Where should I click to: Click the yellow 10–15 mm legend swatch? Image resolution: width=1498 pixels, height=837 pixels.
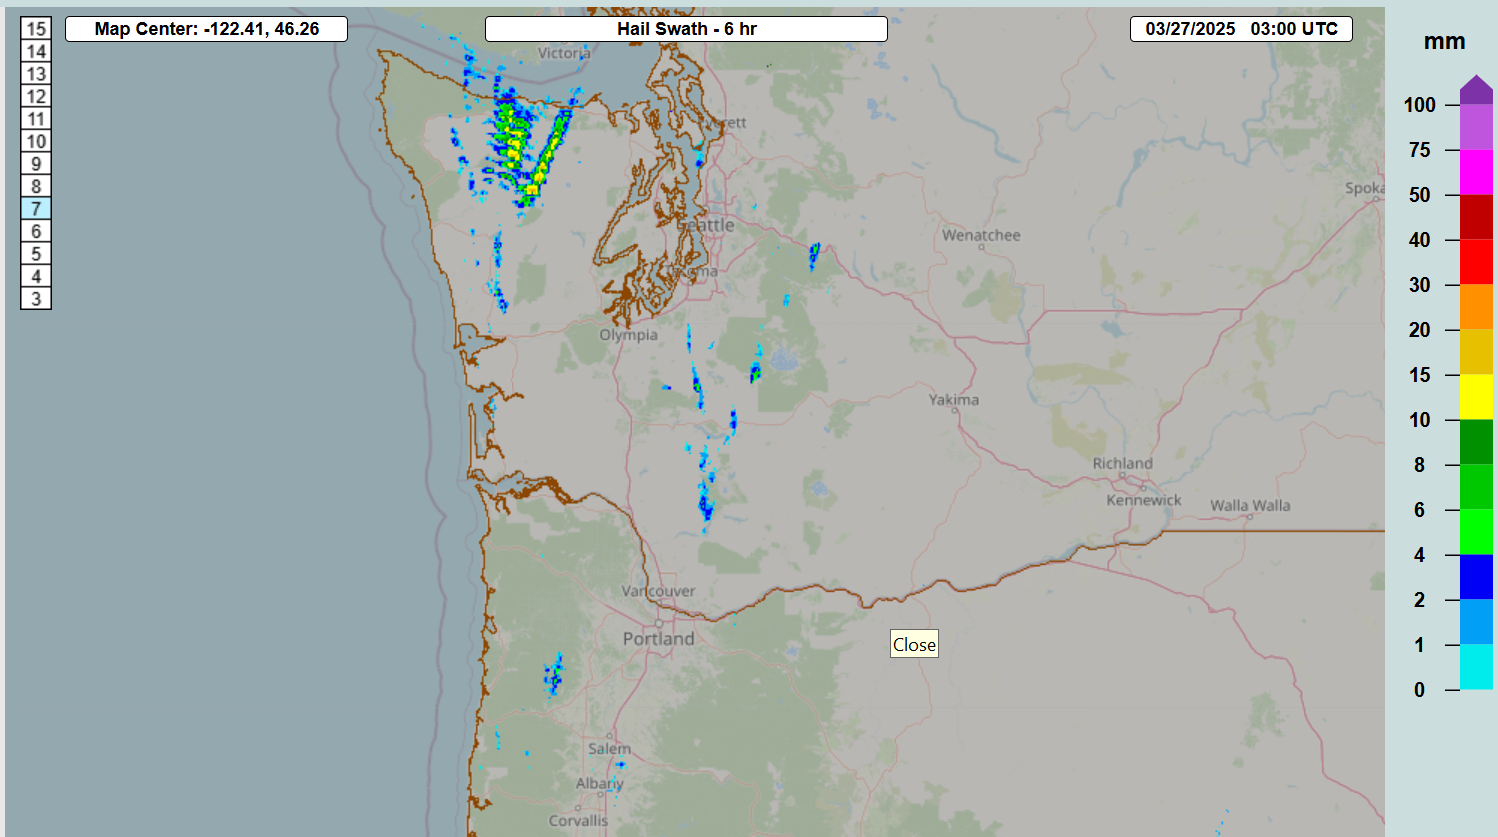pos(1476,397)
